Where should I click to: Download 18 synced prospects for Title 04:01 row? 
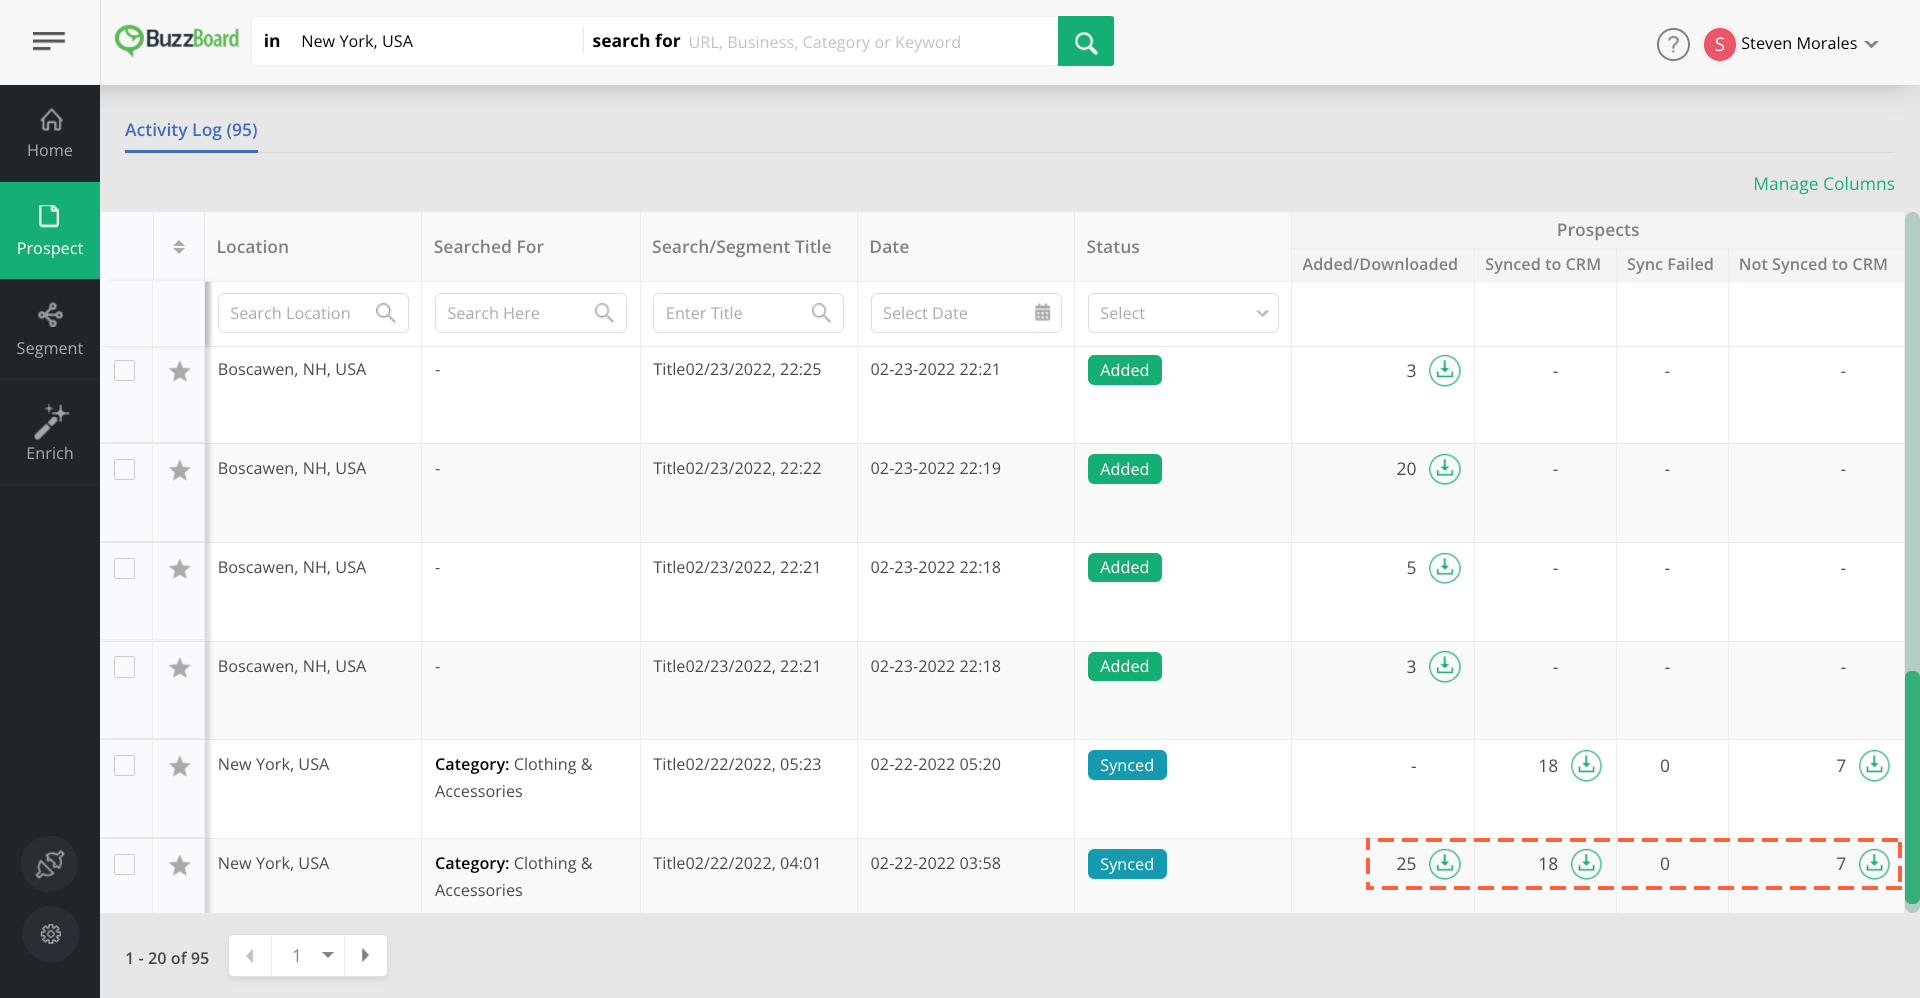click(x=1586, y=864)
